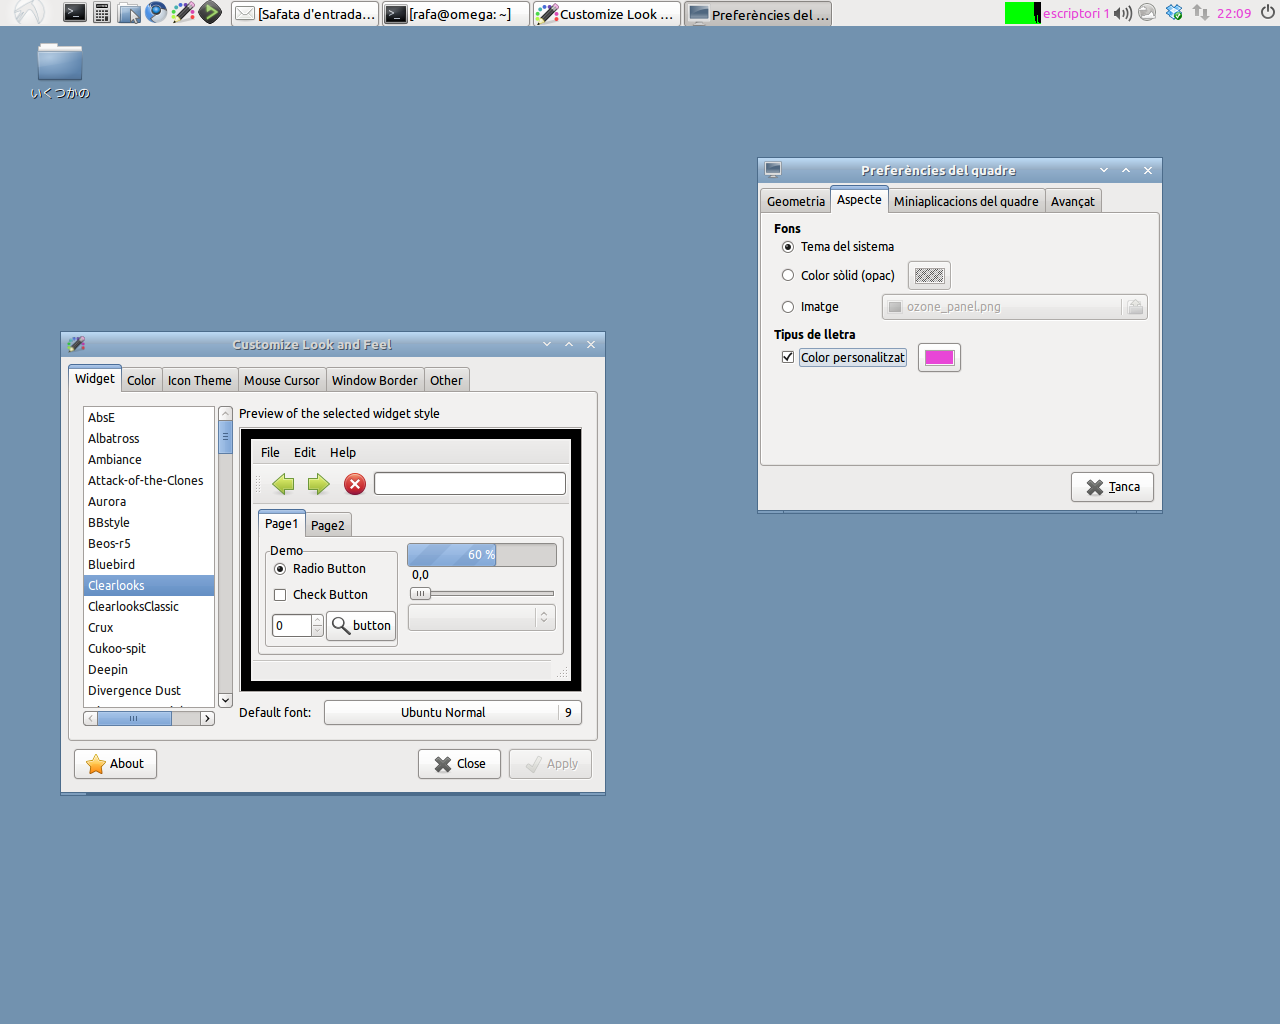The image size is (1280, 1024).
Task: Click the power button icon in the panel
Action: point(1267,13)
